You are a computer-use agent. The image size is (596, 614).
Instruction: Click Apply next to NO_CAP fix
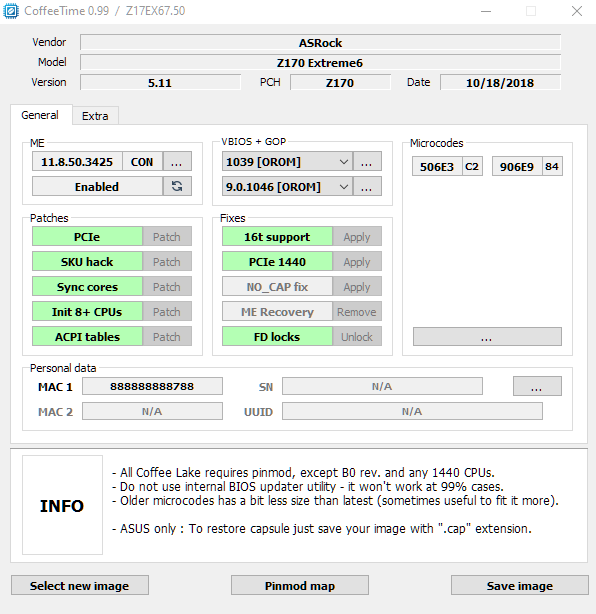357,287
